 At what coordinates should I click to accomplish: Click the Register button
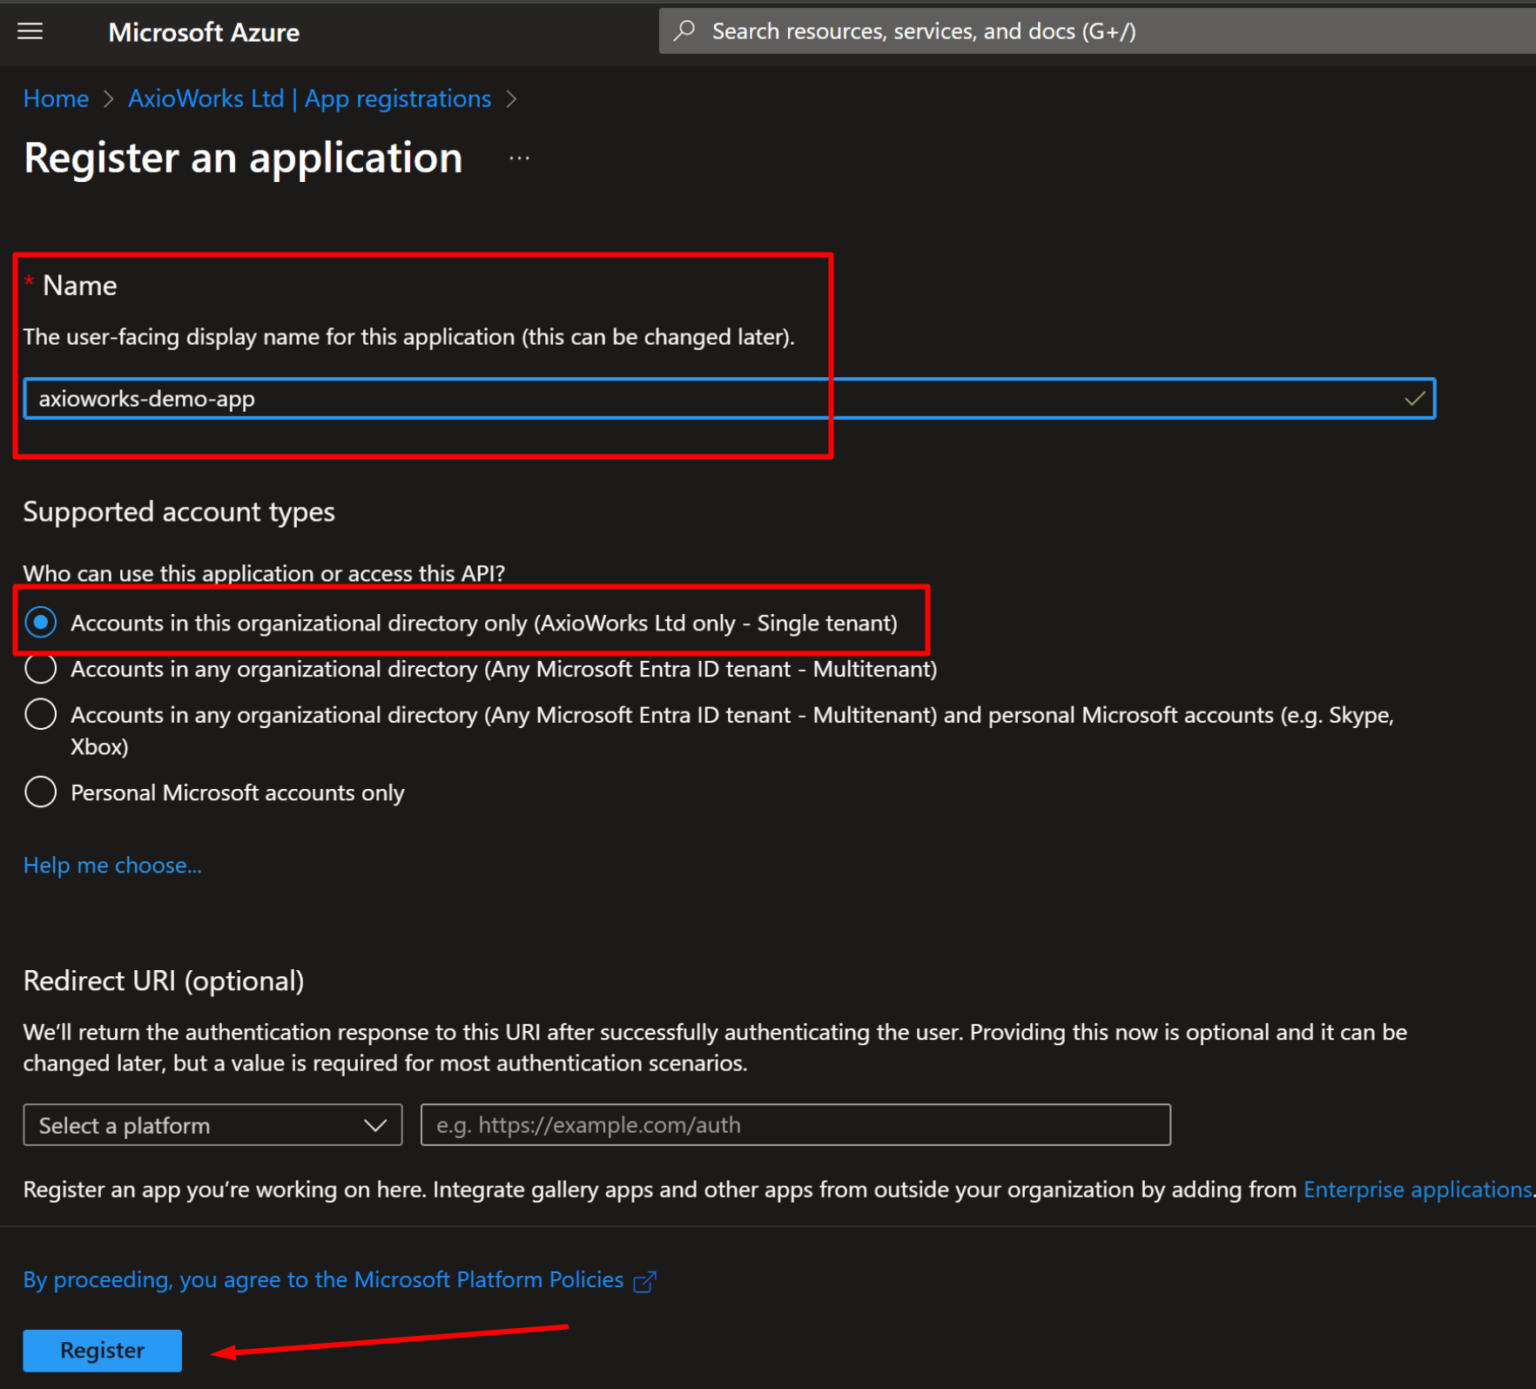101,1350
